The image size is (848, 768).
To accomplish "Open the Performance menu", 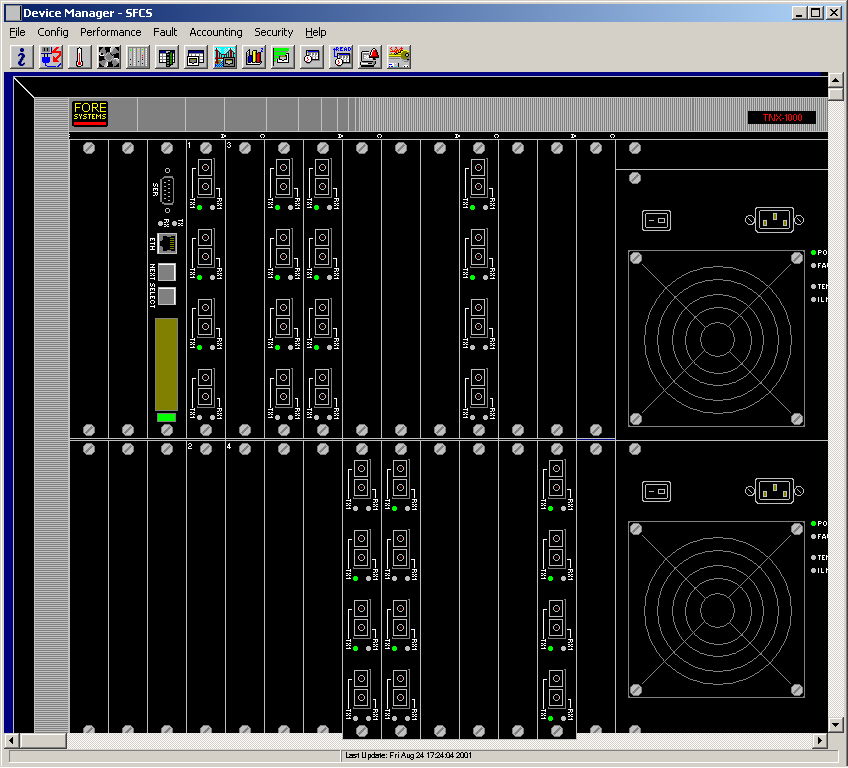I will pyautogui.click(x=111, y=32).
